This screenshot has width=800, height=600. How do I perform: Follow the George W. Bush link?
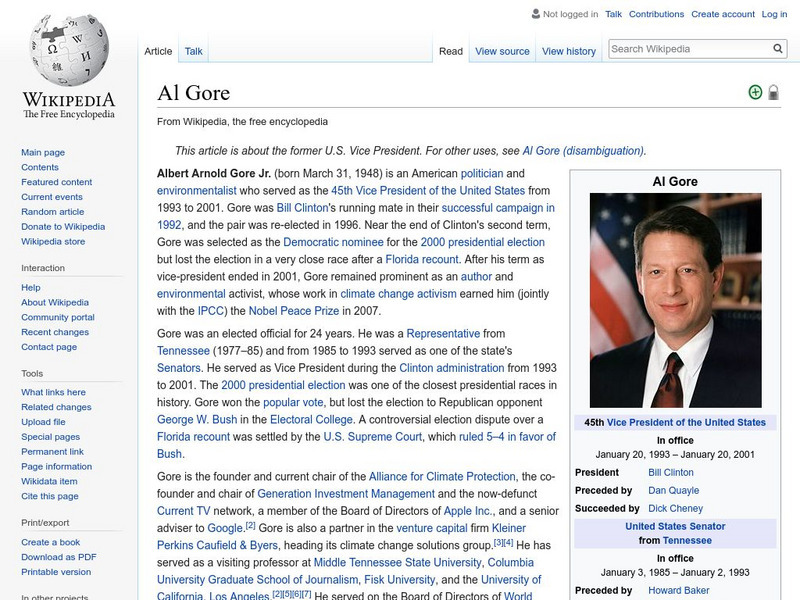(x=197, y=419)
